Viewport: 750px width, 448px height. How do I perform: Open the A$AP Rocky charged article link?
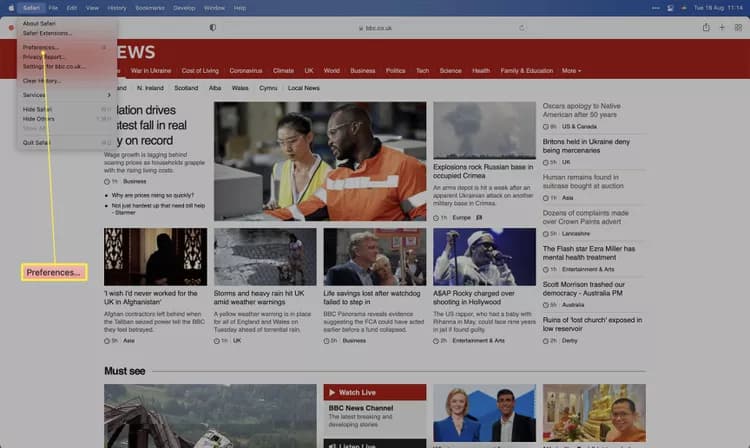point(474,298)
